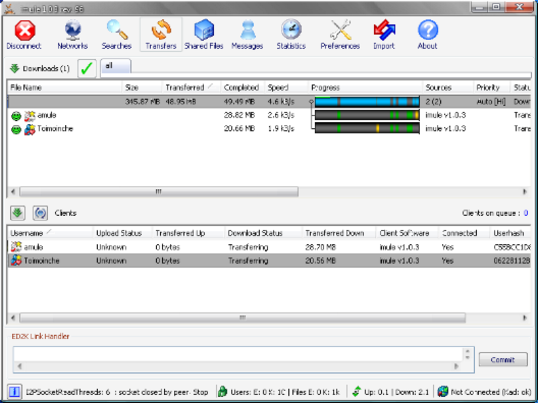Click the 'Not Connected (Kad: ok)' status text

coord(492,392)
